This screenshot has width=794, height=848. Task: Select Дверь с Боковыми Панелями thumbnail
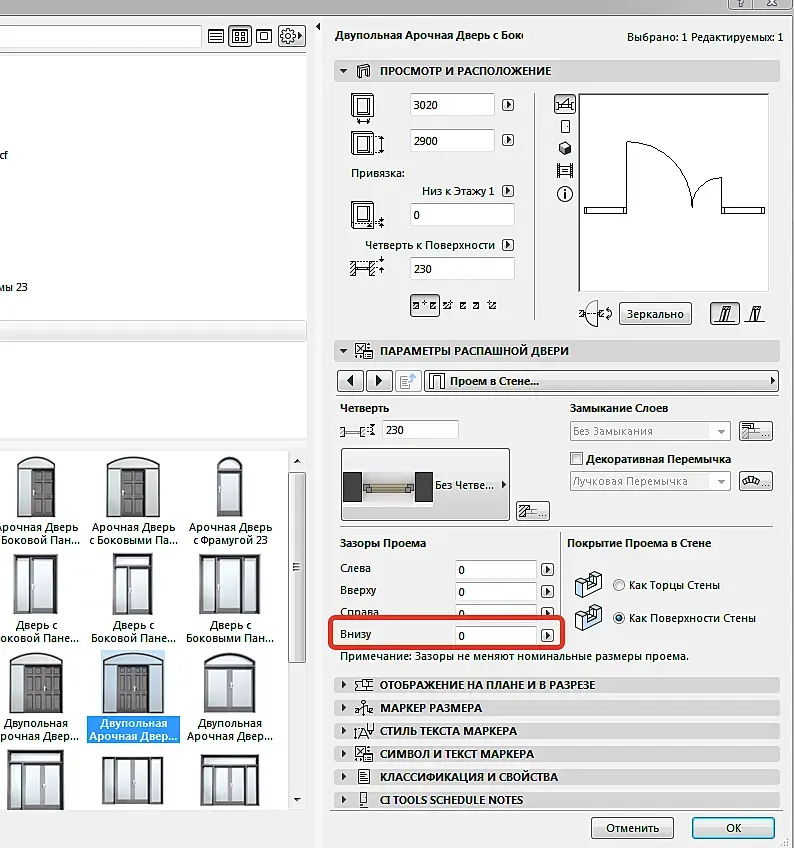click(230, 599)
